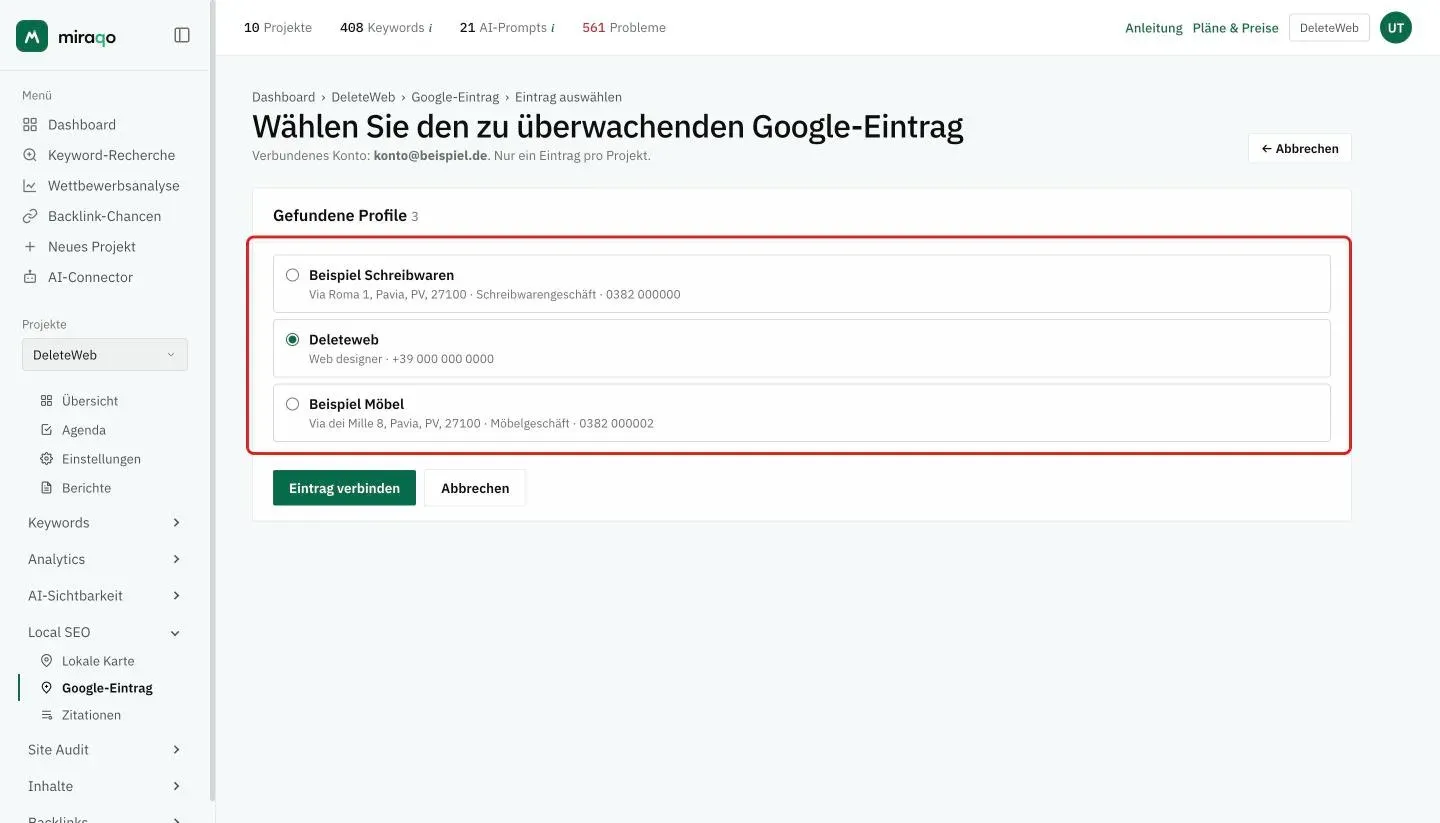
Task: Click the Dashboard grid icon in menu
Action: coord(30,125)
